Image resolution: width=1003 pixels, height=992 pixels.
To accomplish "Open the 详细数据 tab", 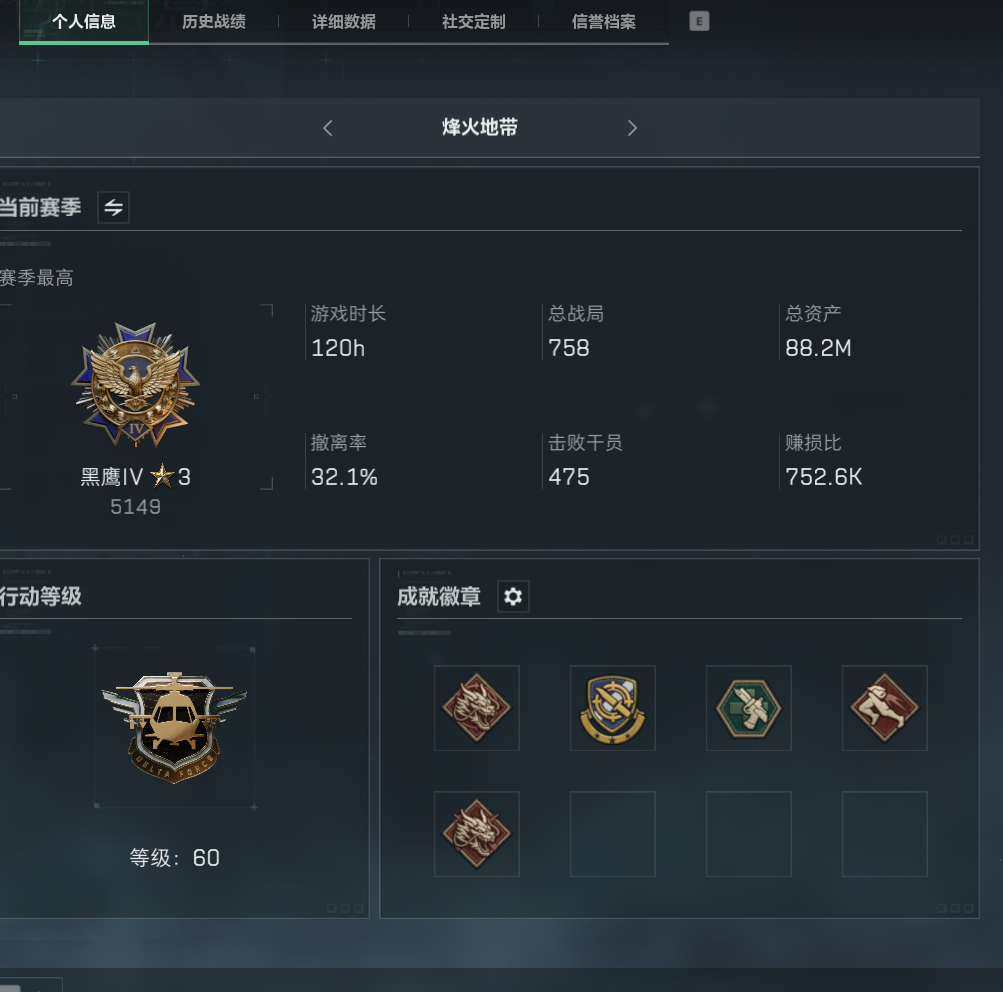I will pyautogui.click(x=344, y=22).
